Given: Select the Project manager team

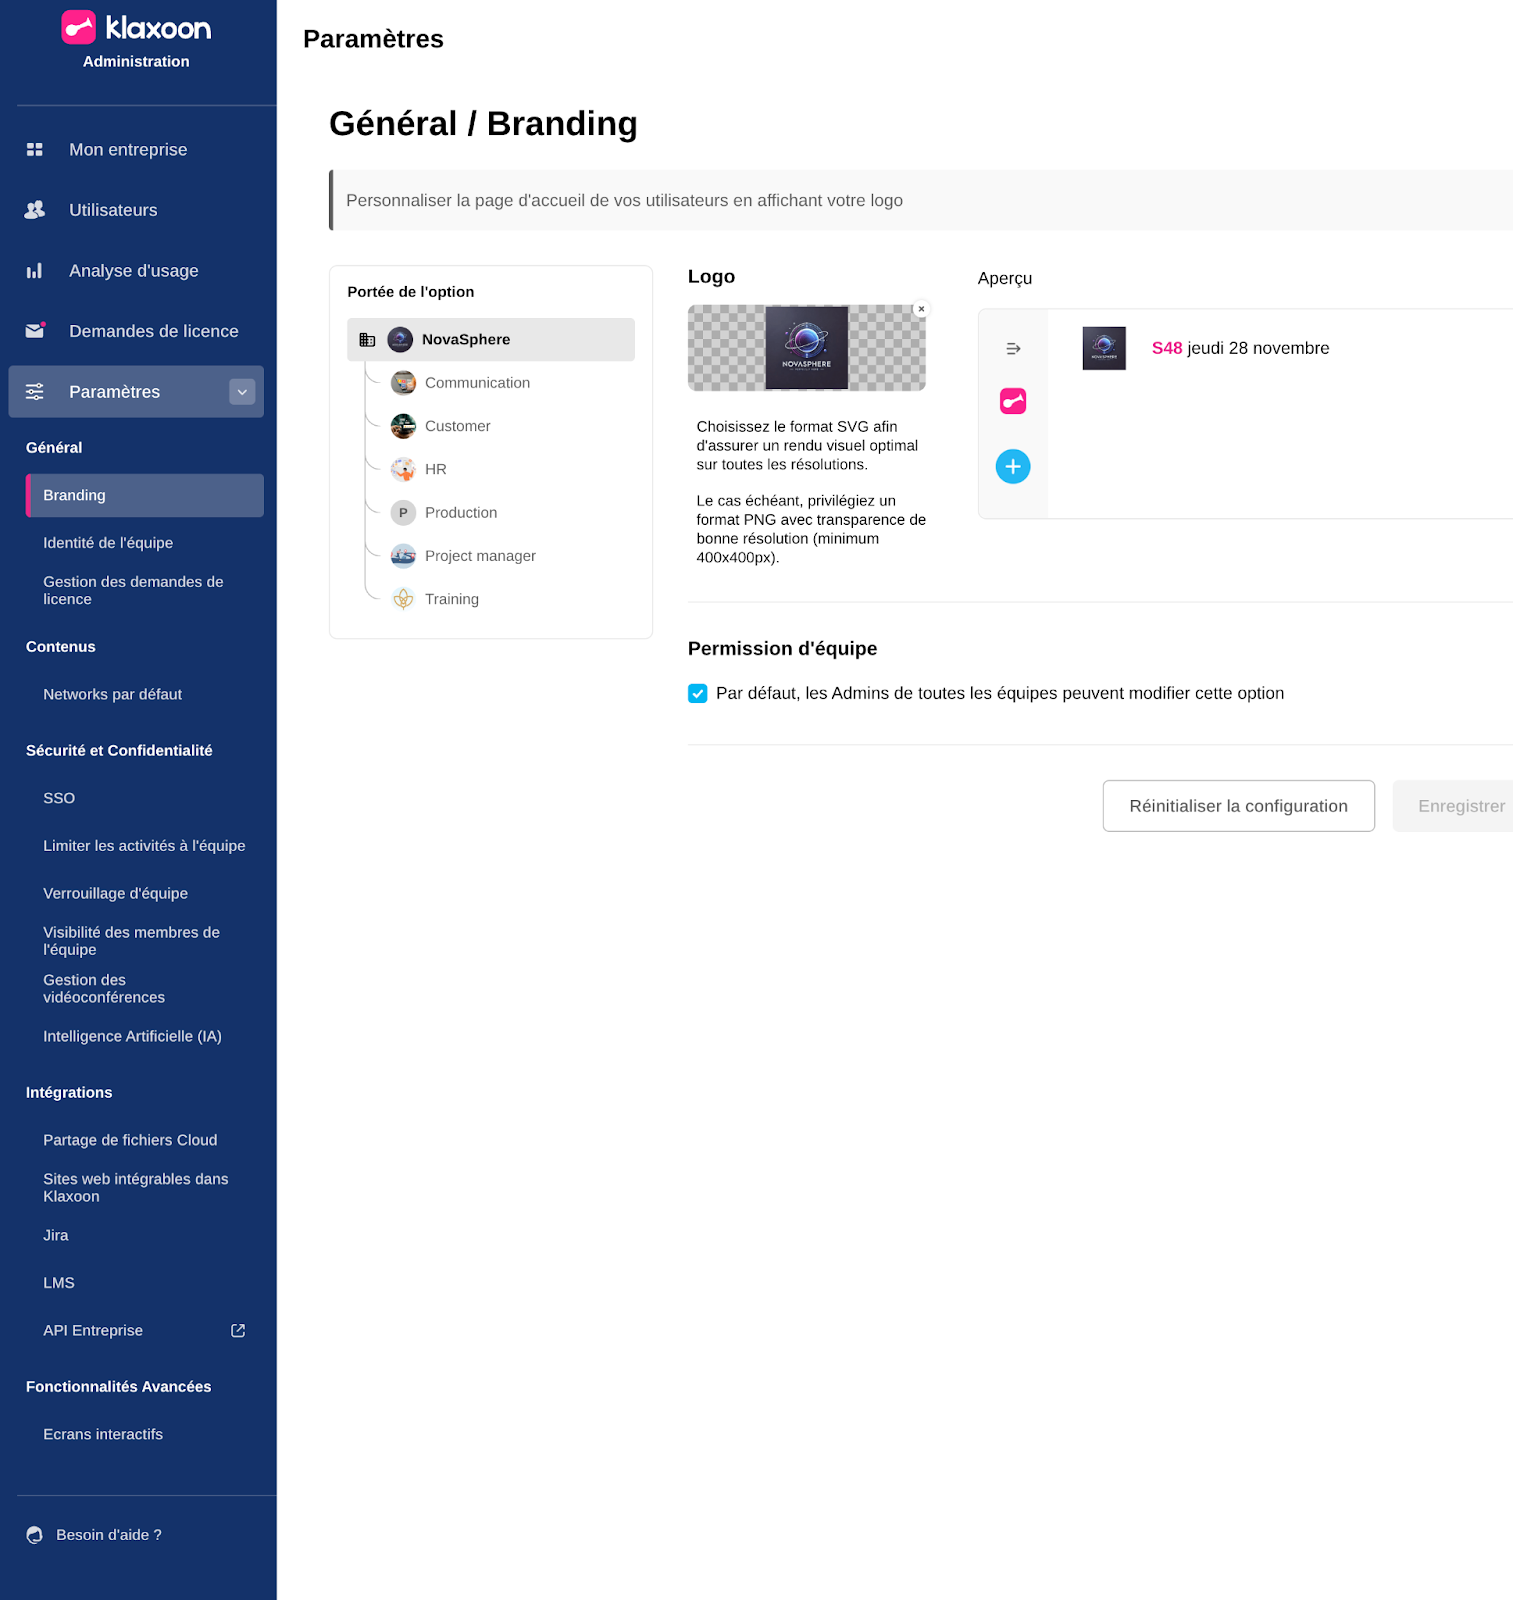Looking at the screenshot, I should click(480, 556).
